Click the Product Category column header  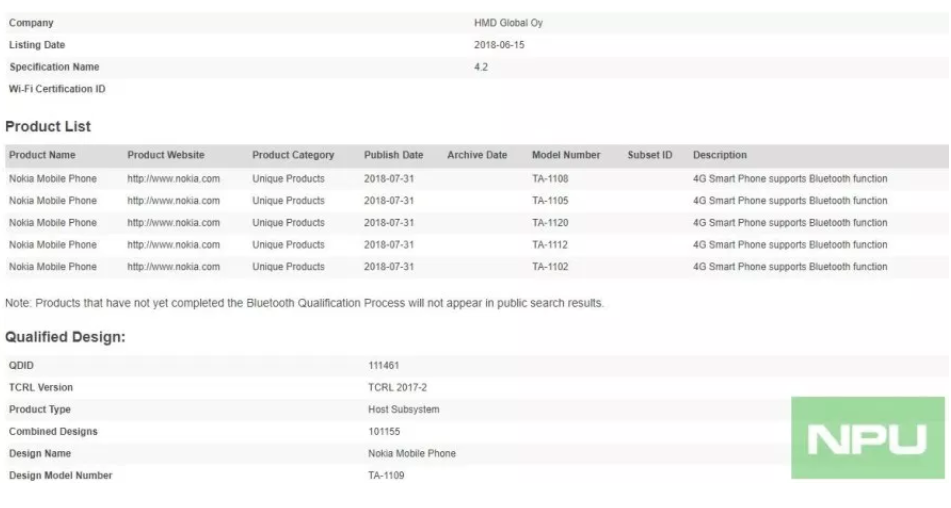[293, 155]
